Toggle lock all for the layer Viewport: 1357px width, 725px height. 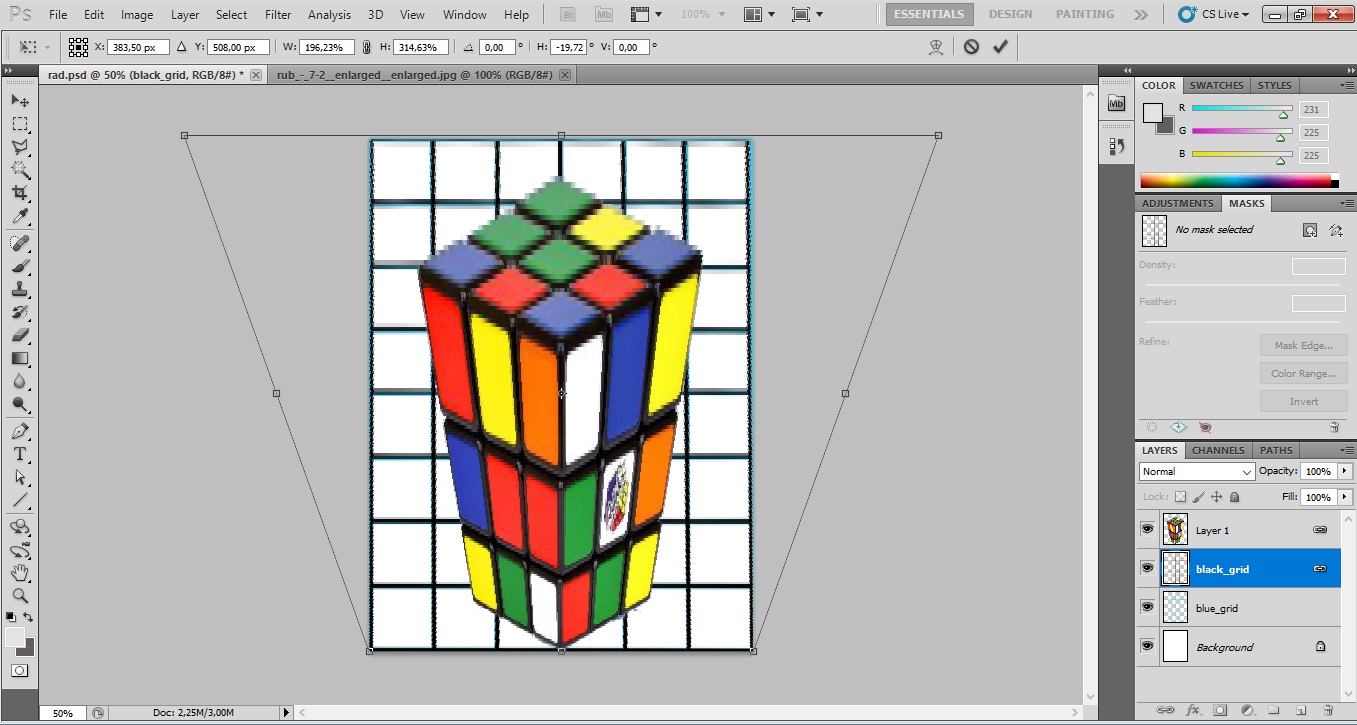coord(1235,497)
